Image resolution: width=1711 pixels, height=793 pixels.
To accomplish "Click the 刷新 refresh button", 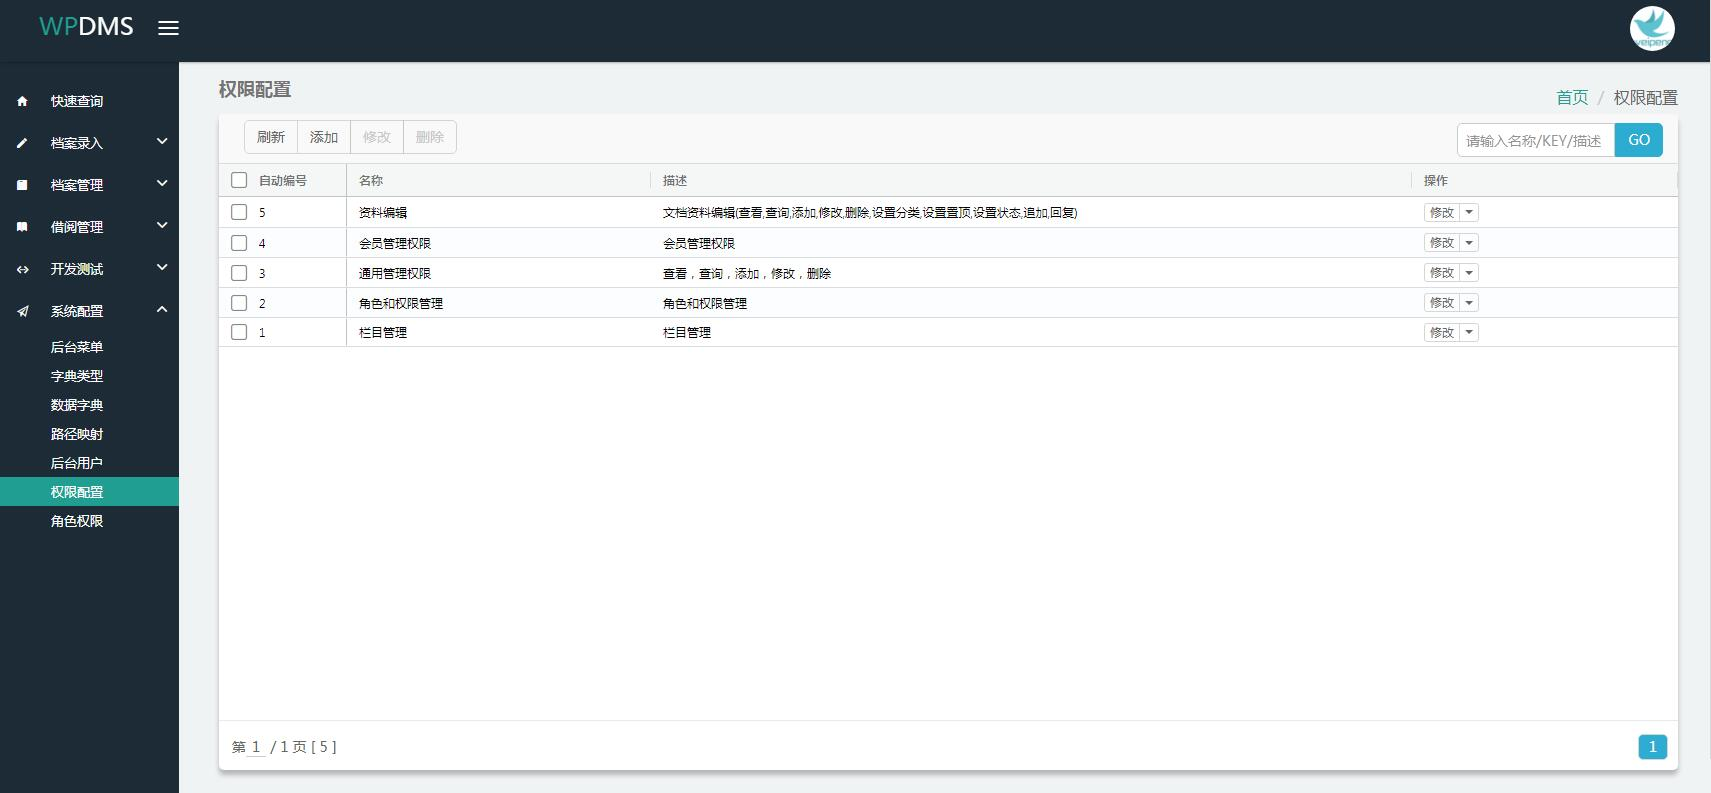I will pos(271,137).
